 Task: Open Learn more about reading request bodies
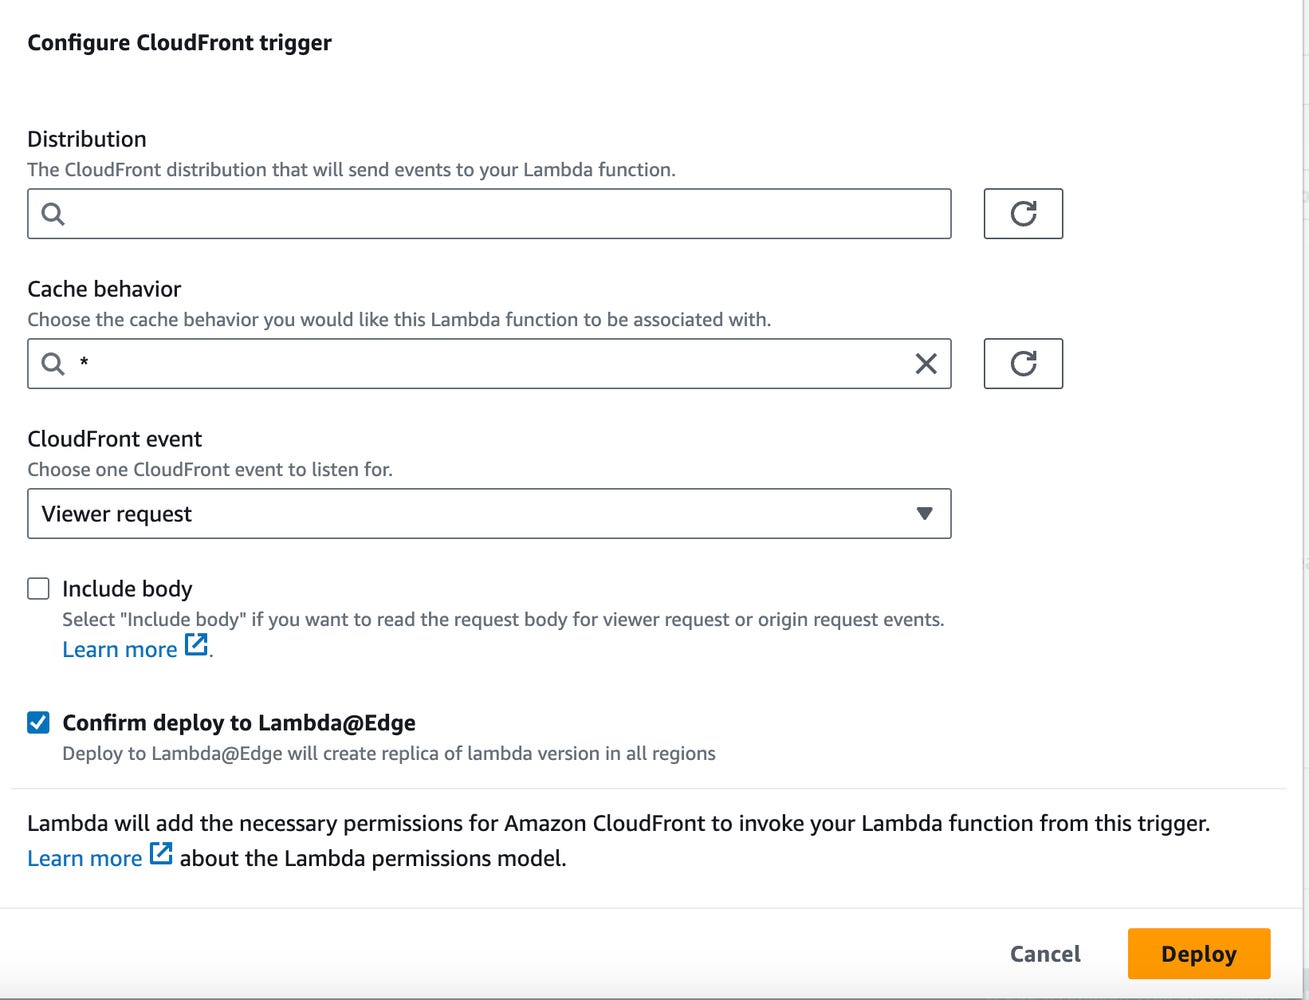click(119, 648)
